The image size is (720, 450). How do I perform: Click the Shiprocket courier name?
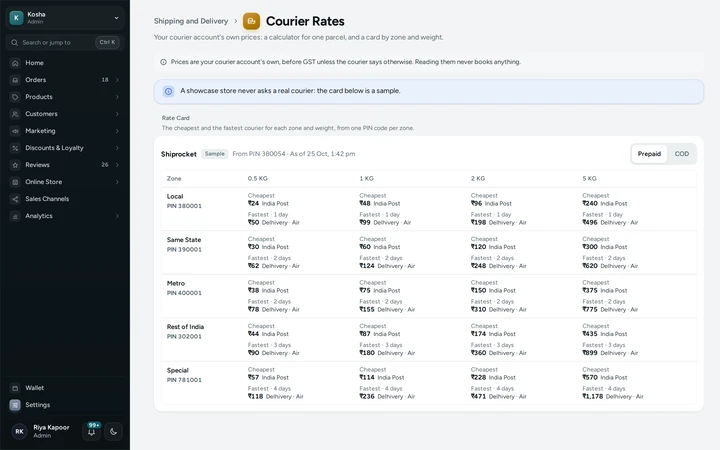pos(179,154)
